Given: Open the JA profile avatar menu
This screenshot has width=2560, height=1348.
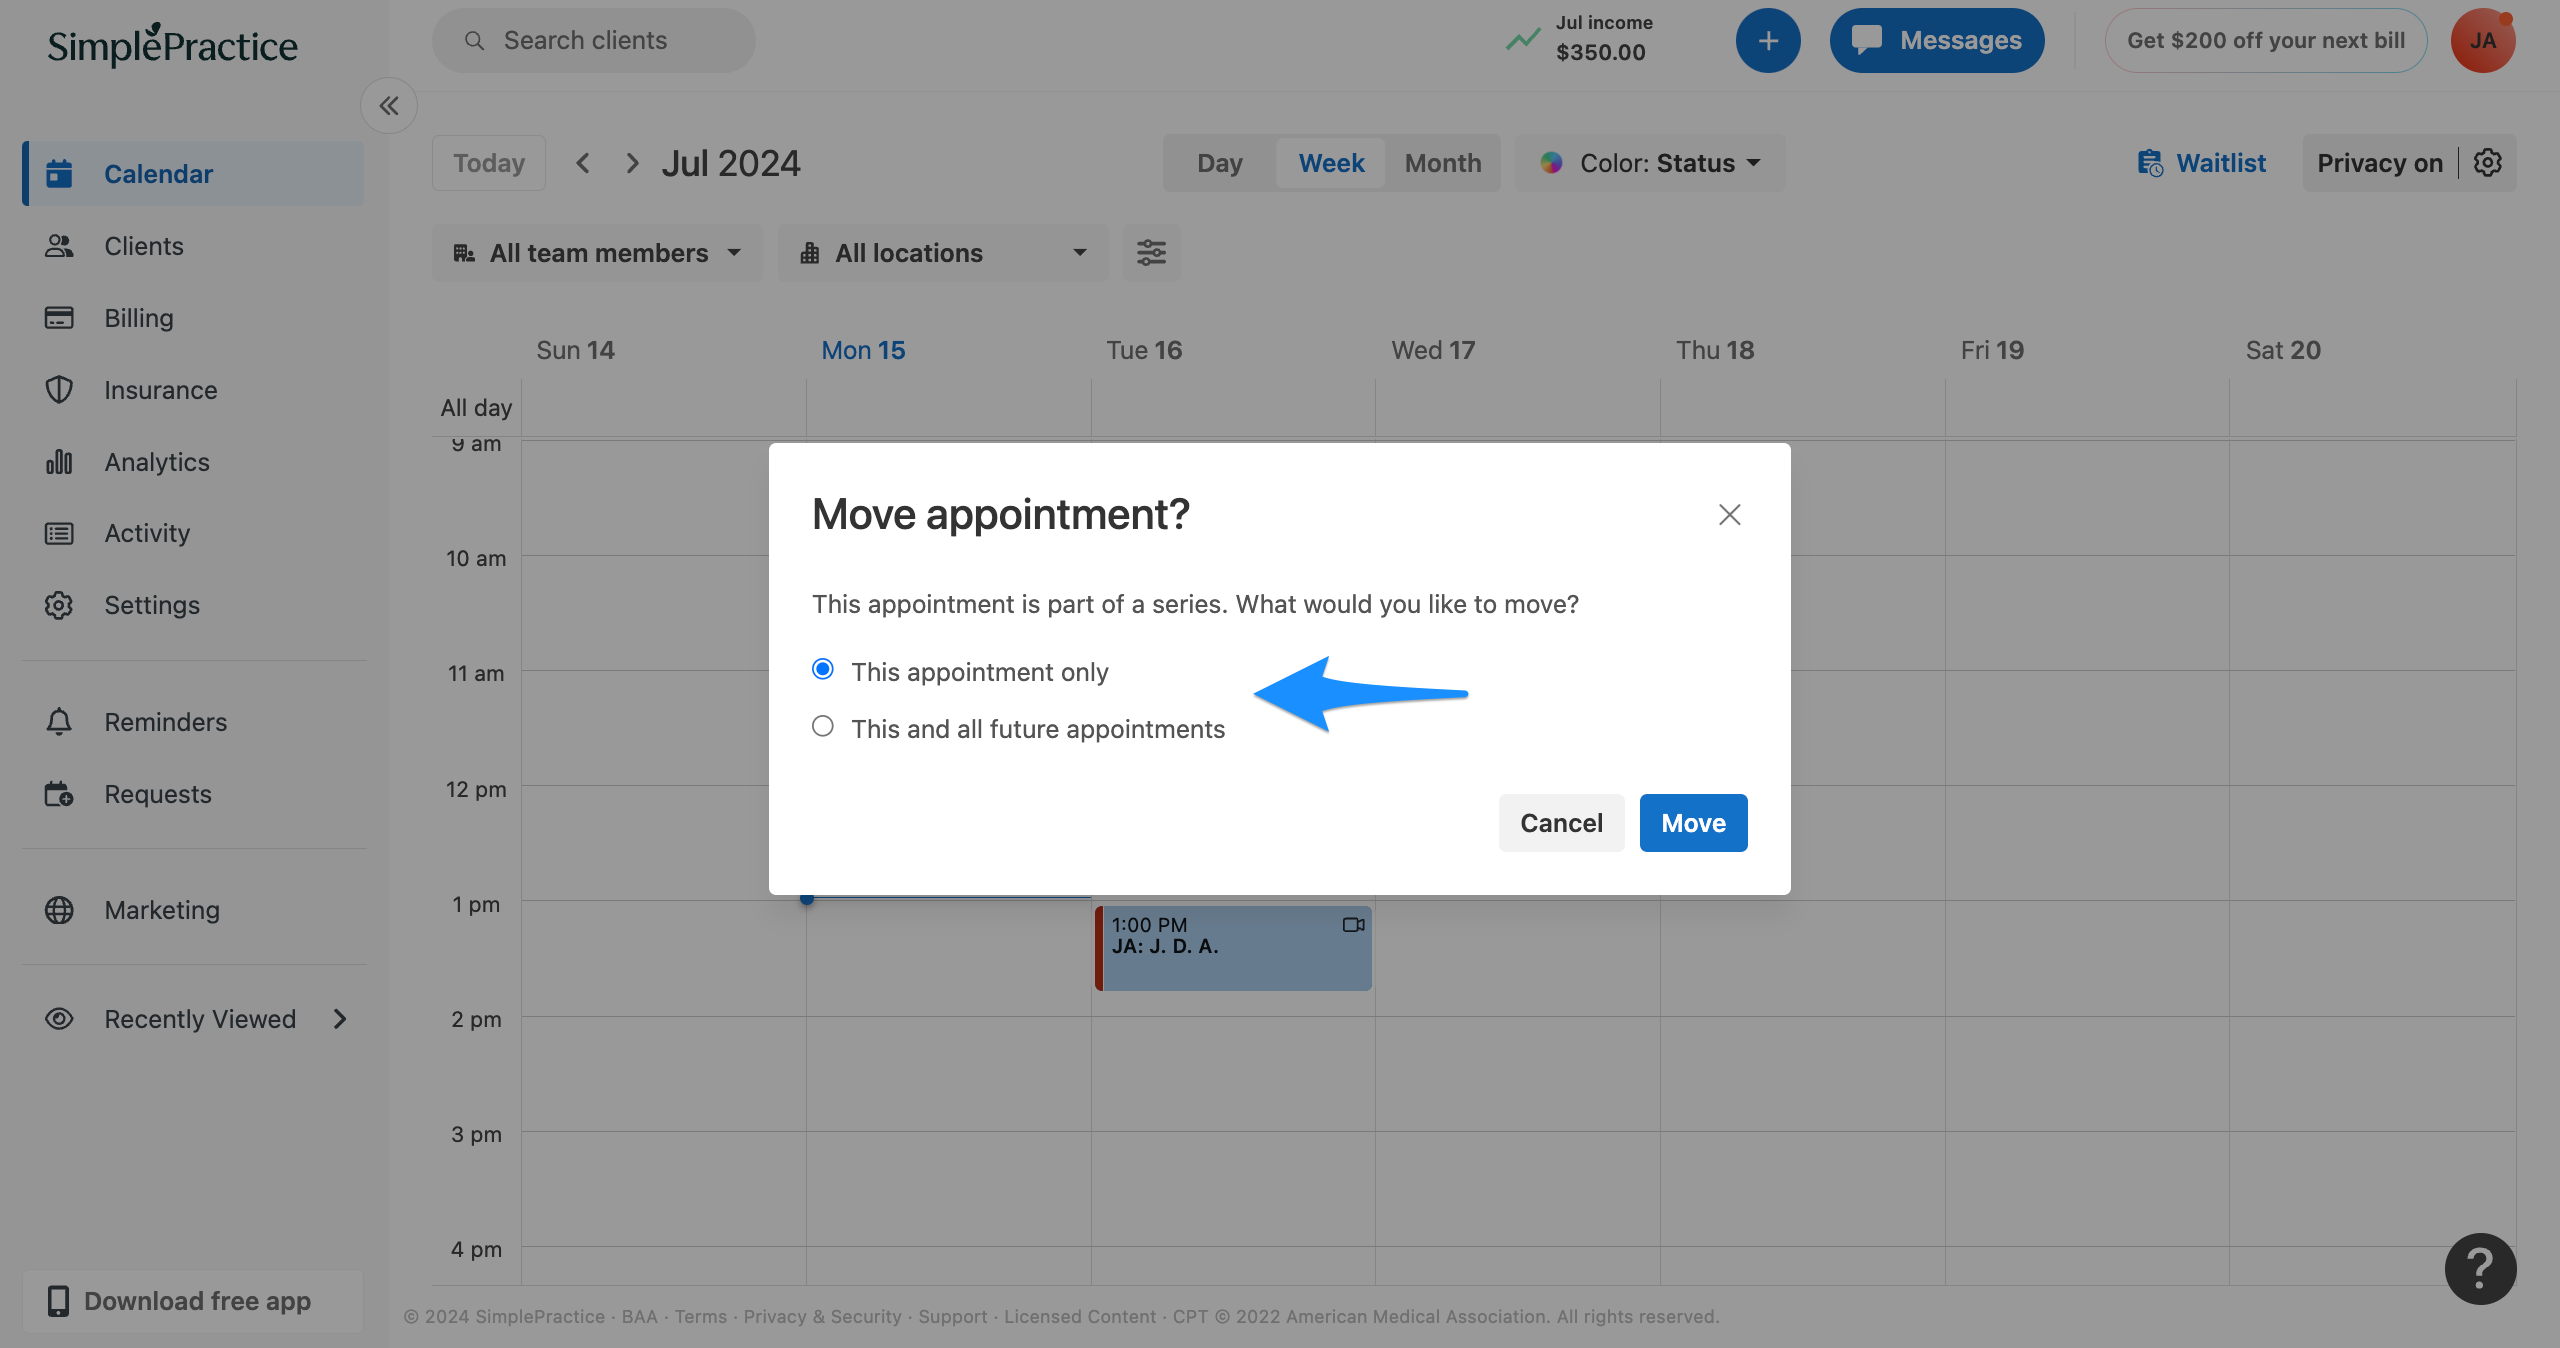Looking at the screenshot, I should click(2483, 40).
